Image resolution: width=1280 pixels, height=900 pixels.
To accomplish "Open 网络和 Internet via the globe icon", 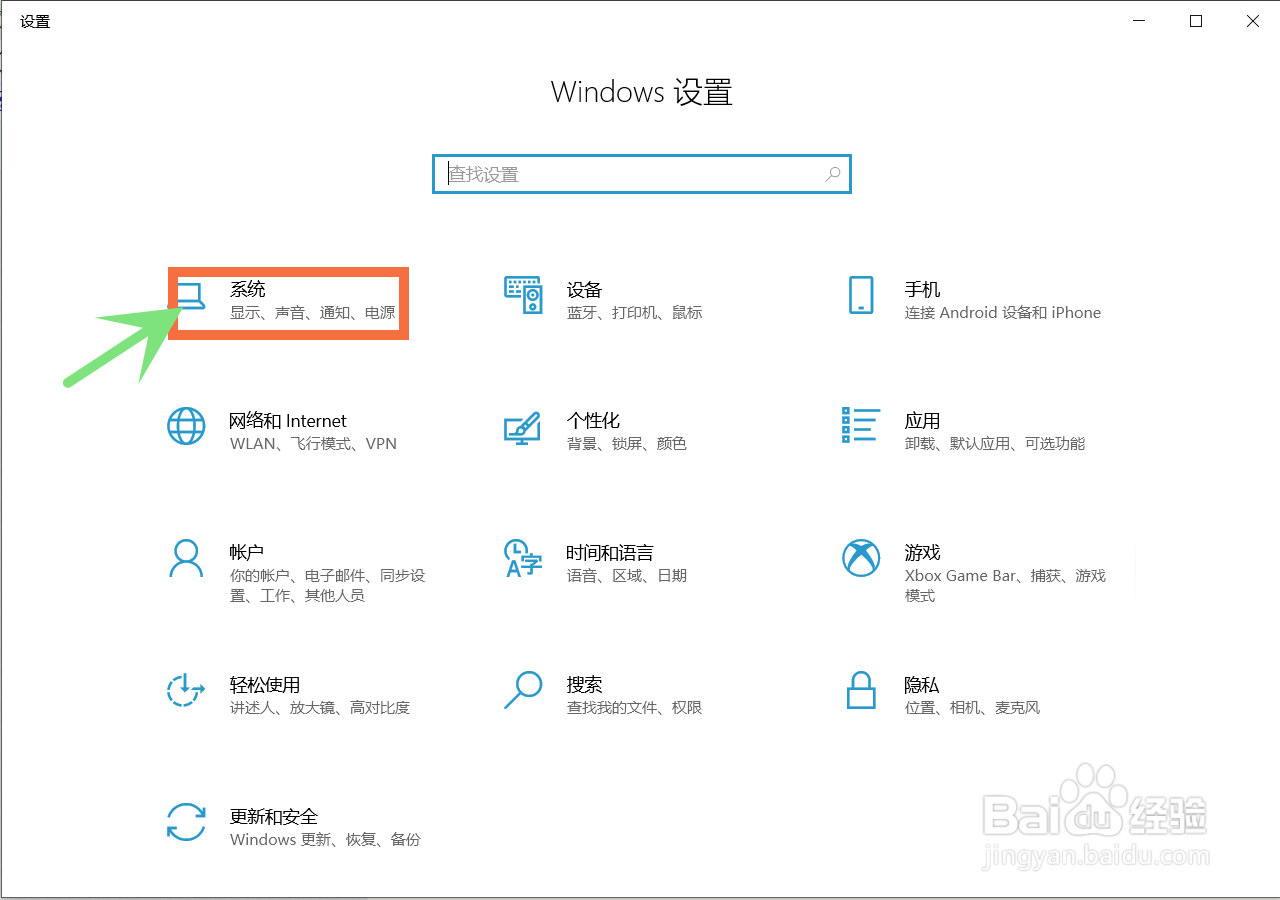I will pos(185,428).
